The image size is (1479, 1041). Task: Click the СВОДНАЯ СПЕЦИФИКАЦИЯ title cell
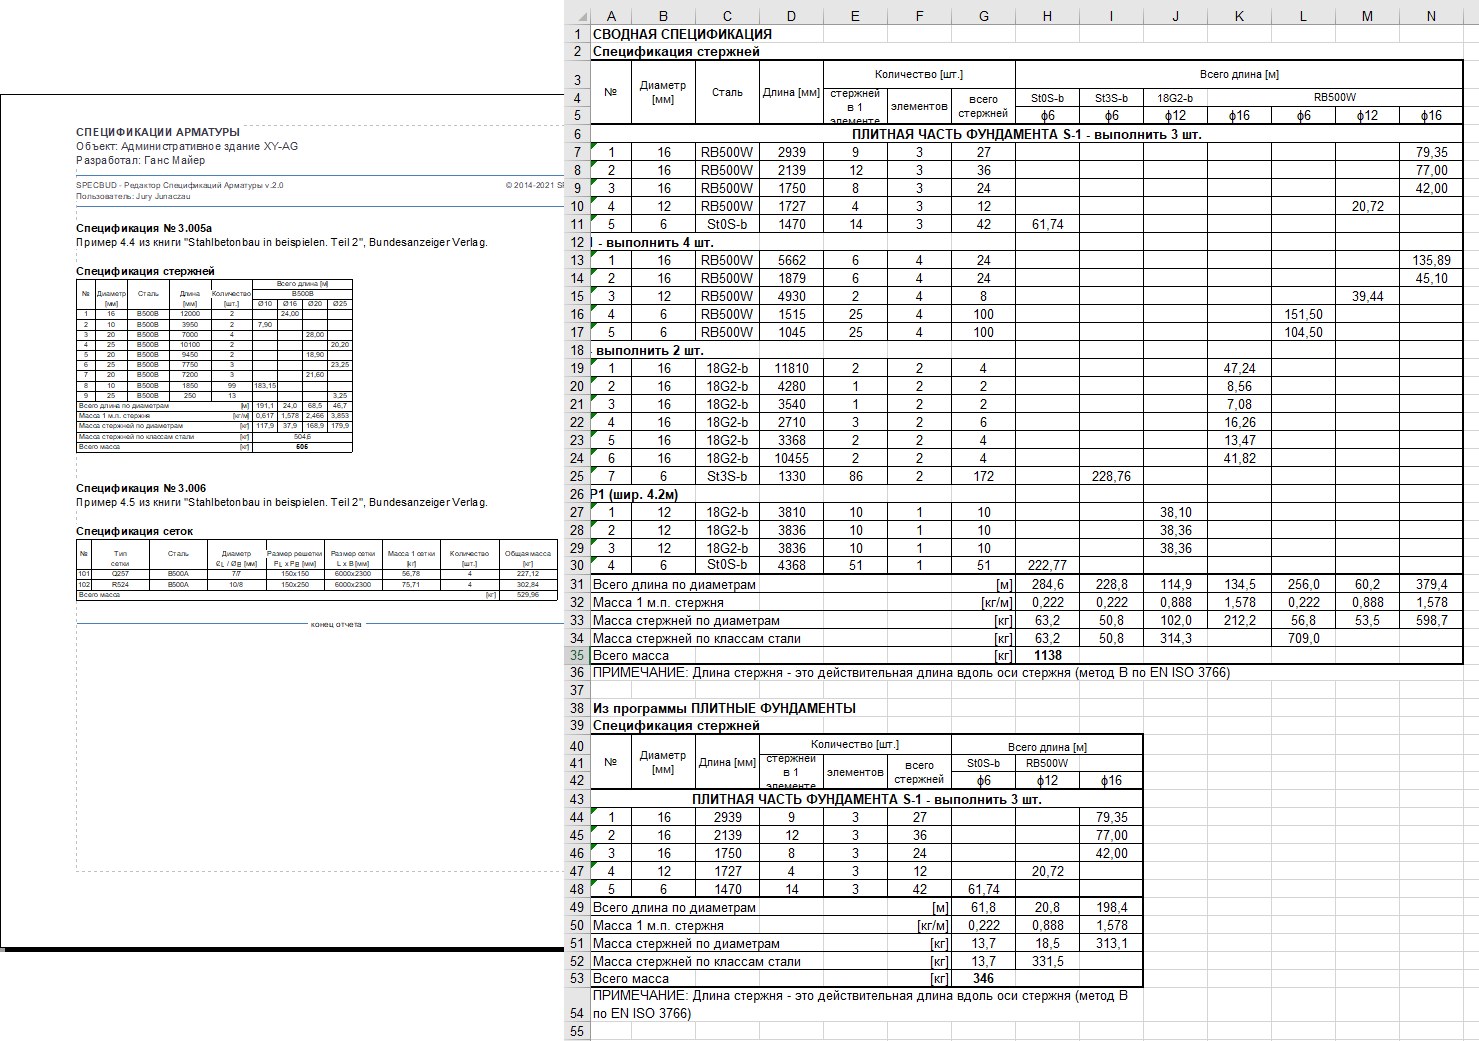(x=682, y=34)
